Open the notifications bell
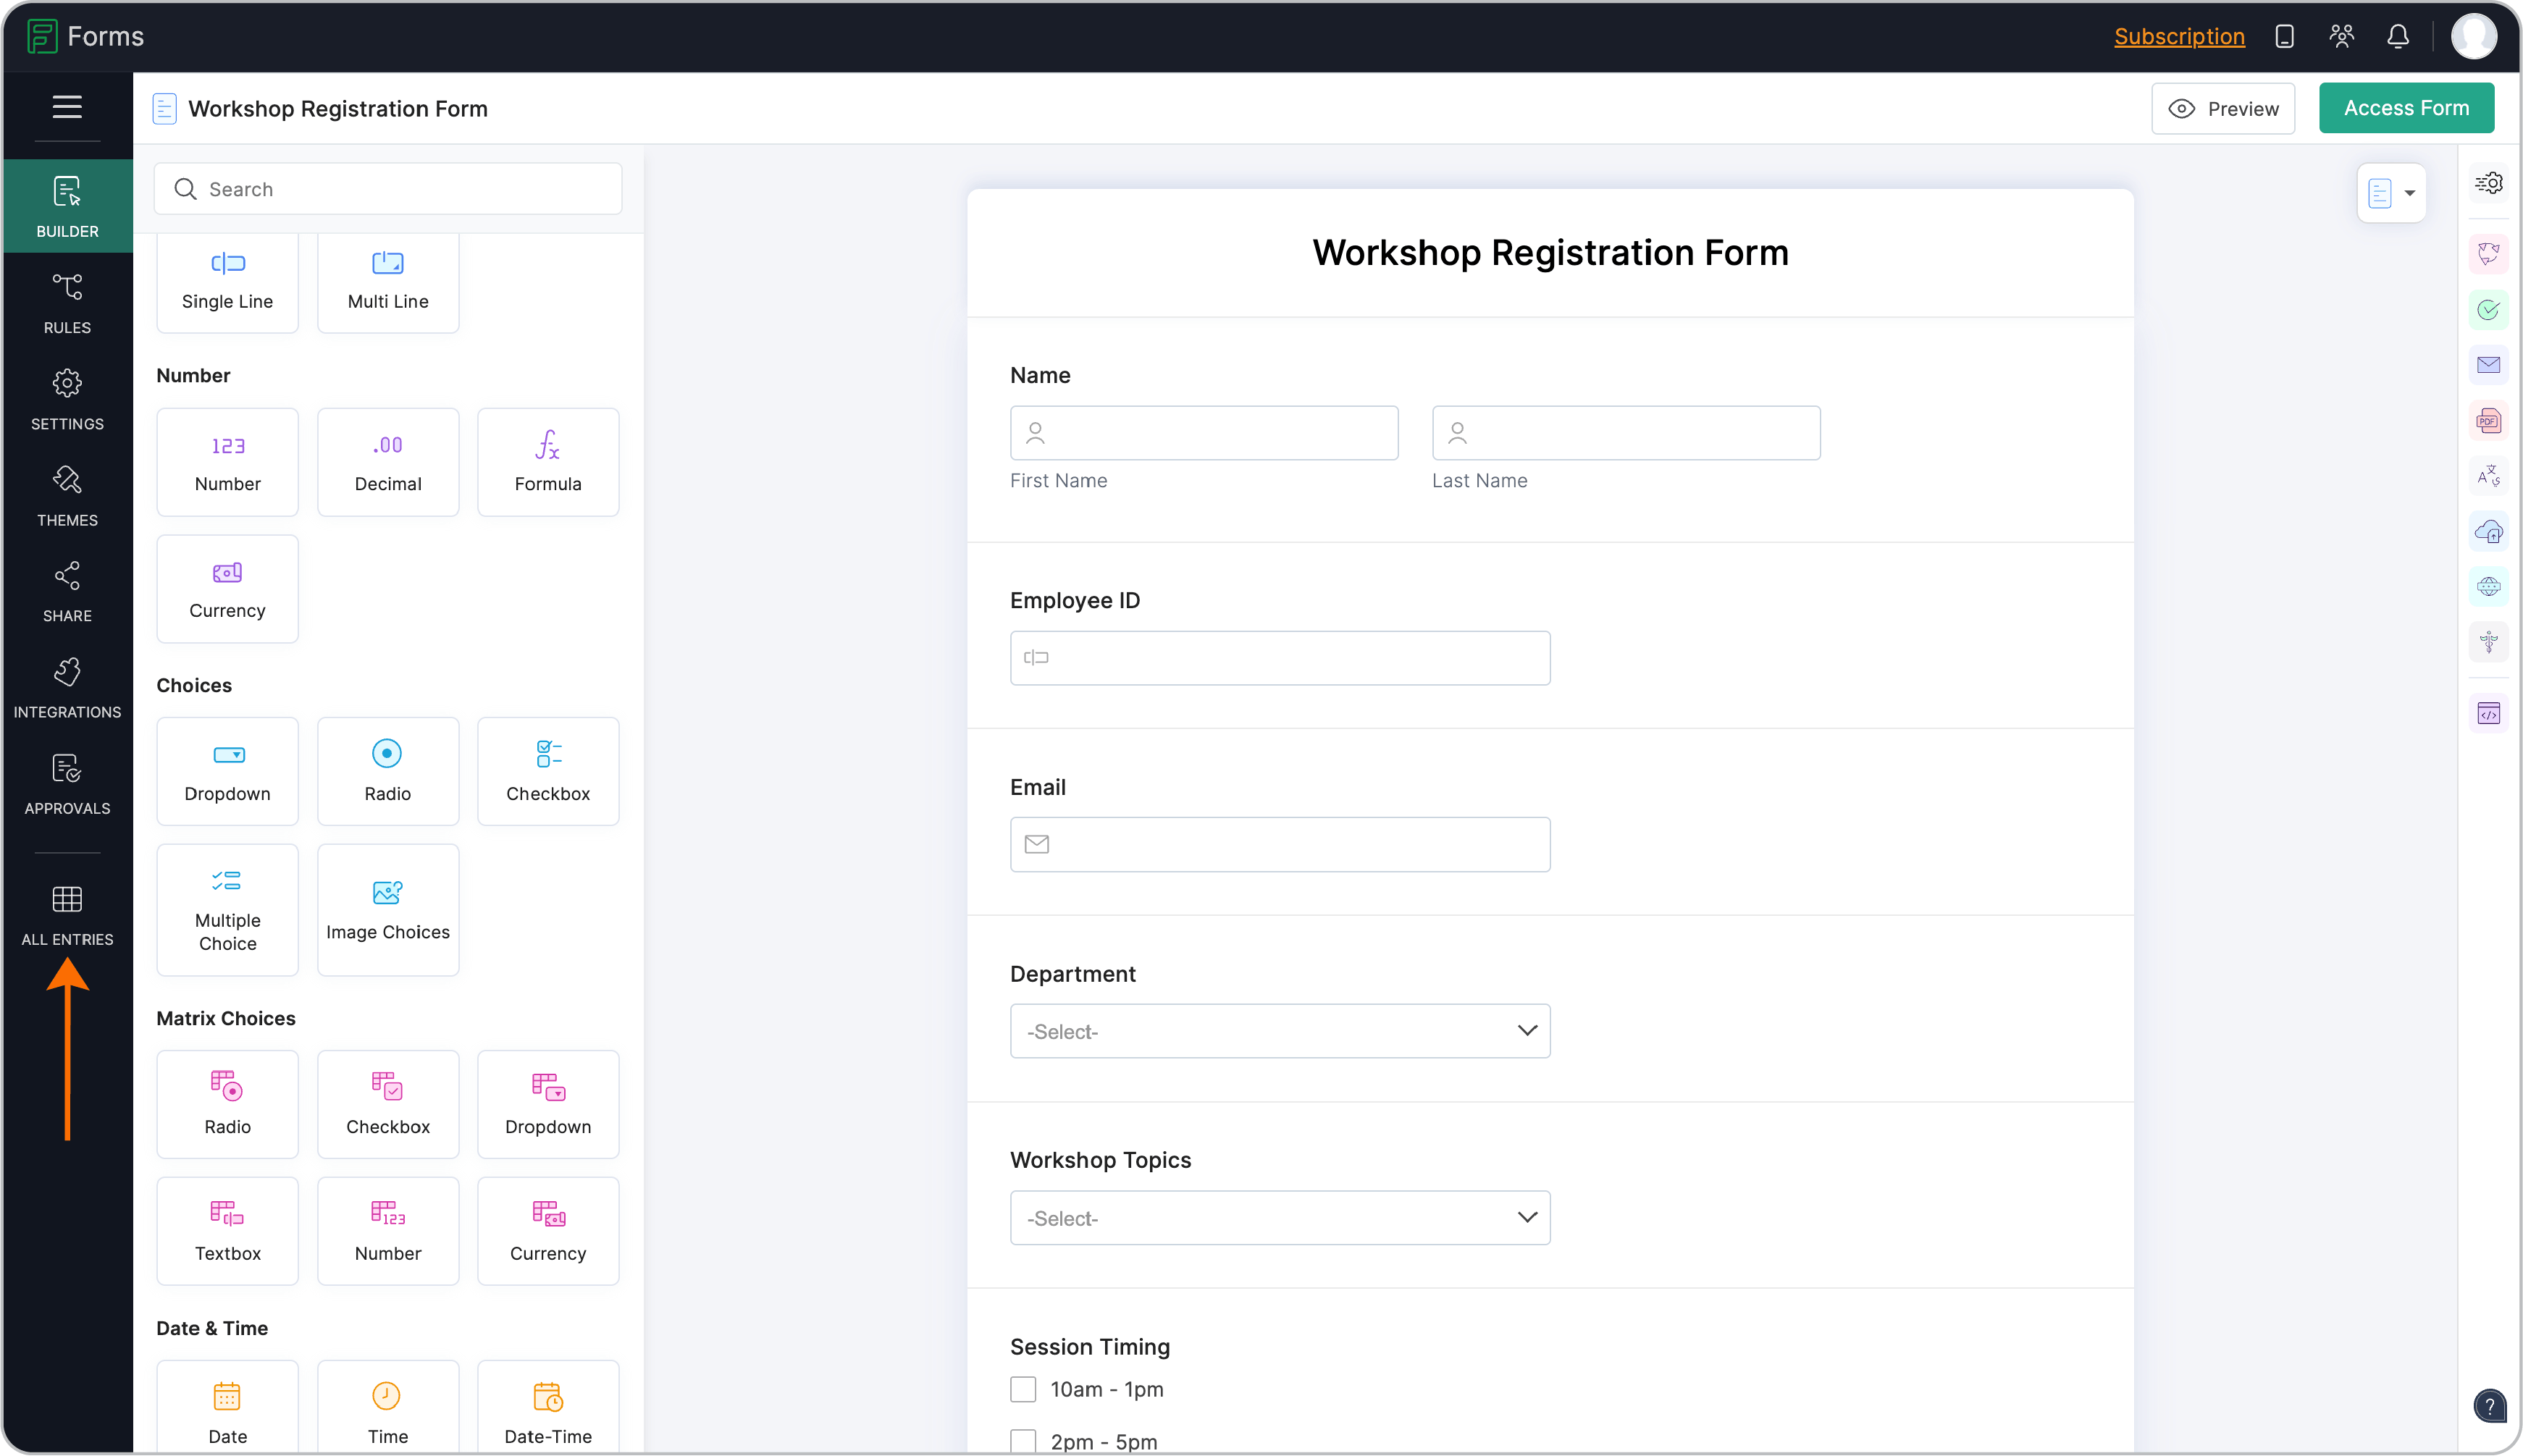The image size is (2523, 1456). tap(2397, 37)
